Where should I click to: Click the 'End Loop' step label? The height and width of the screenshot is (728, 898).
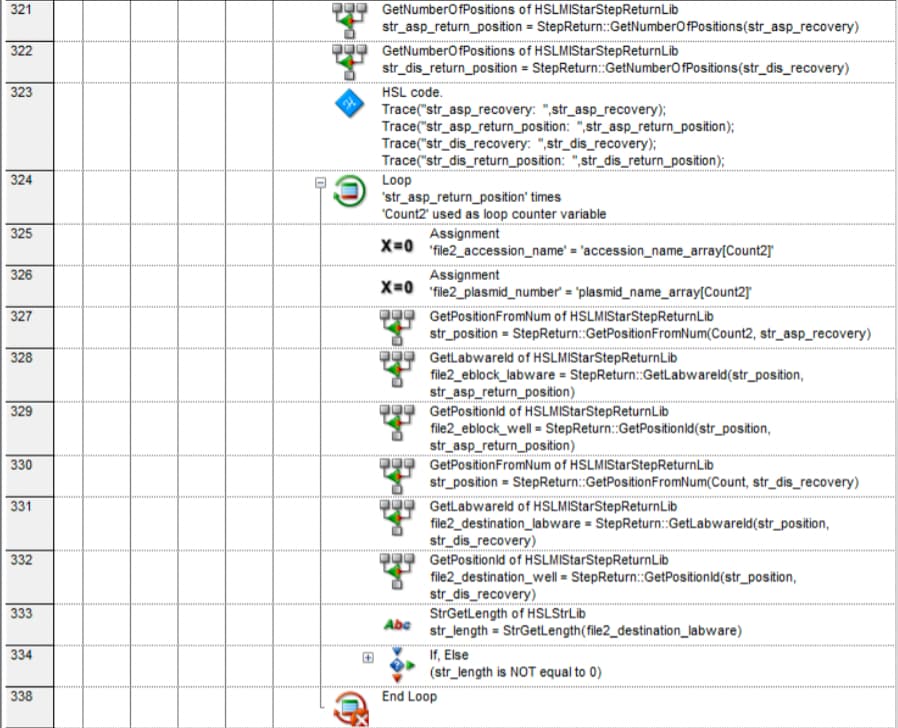[x=409, y=696]
